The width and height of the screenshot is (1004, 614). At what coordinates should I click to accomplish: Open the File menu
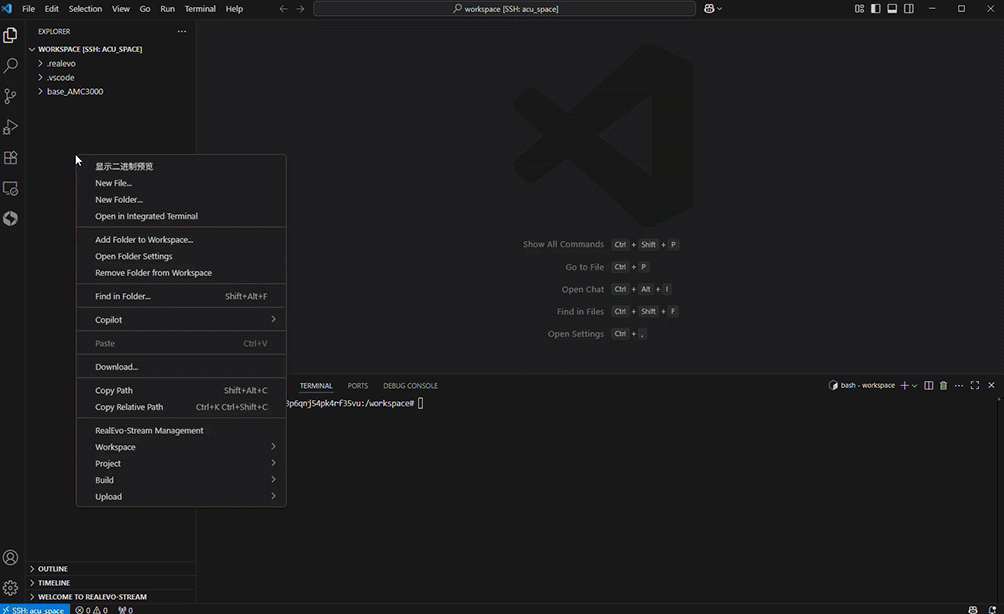coord(28,9)
